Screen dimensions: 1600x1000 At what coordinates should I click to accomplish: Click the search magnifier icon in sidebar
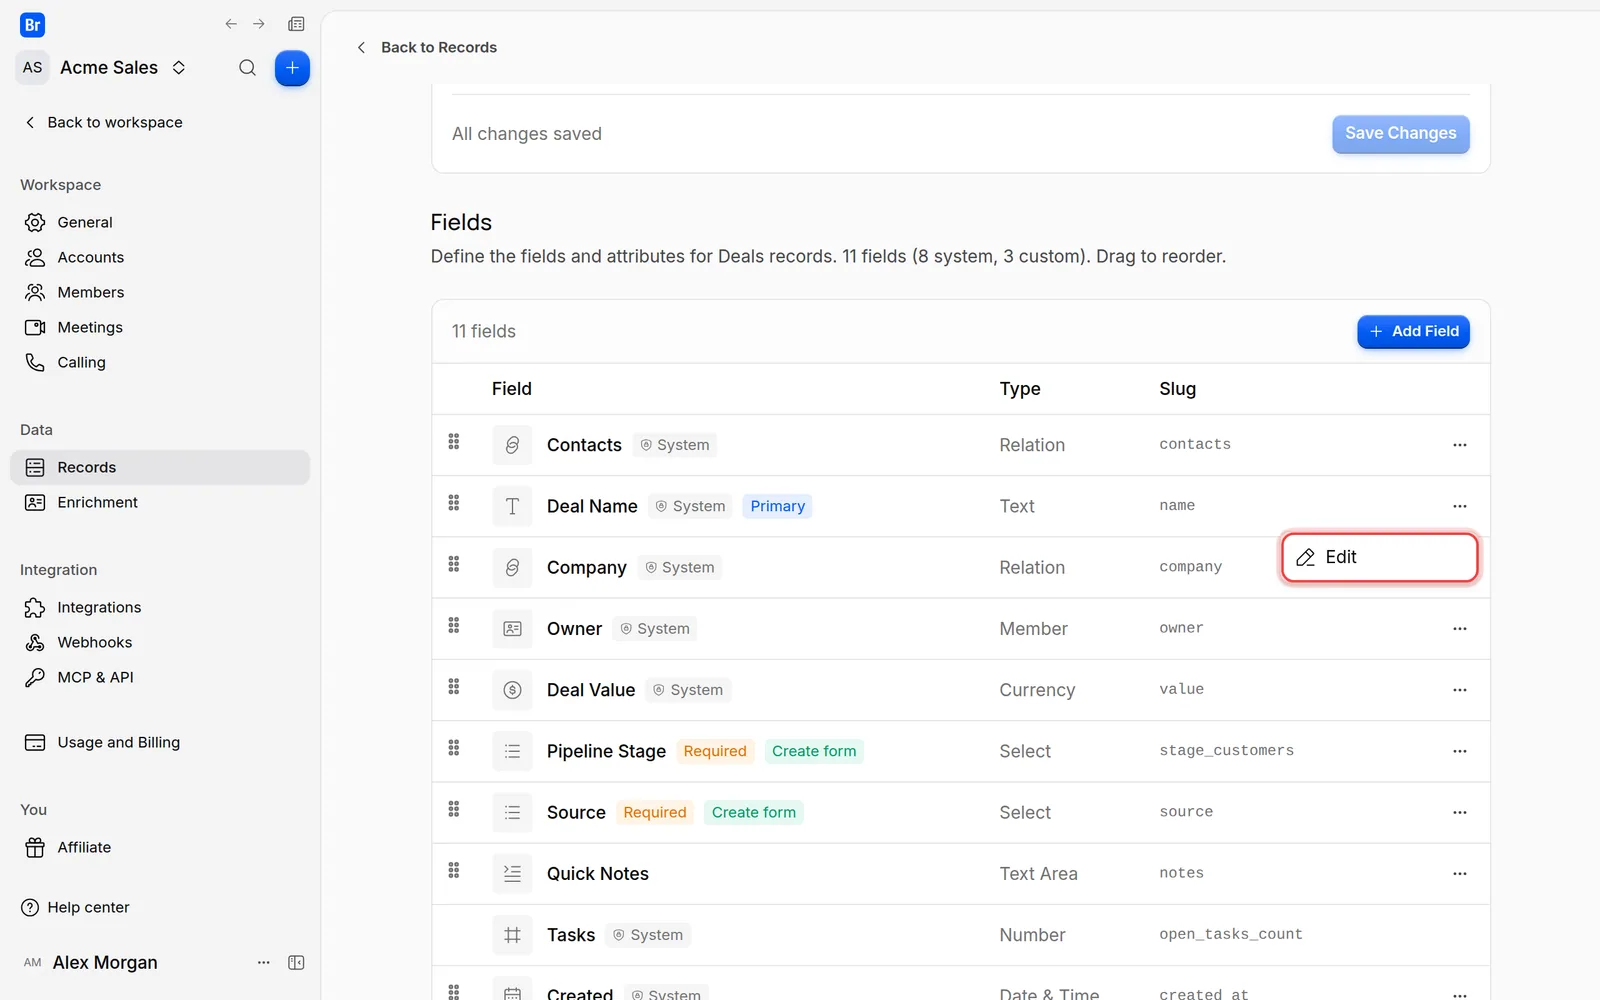247,68
